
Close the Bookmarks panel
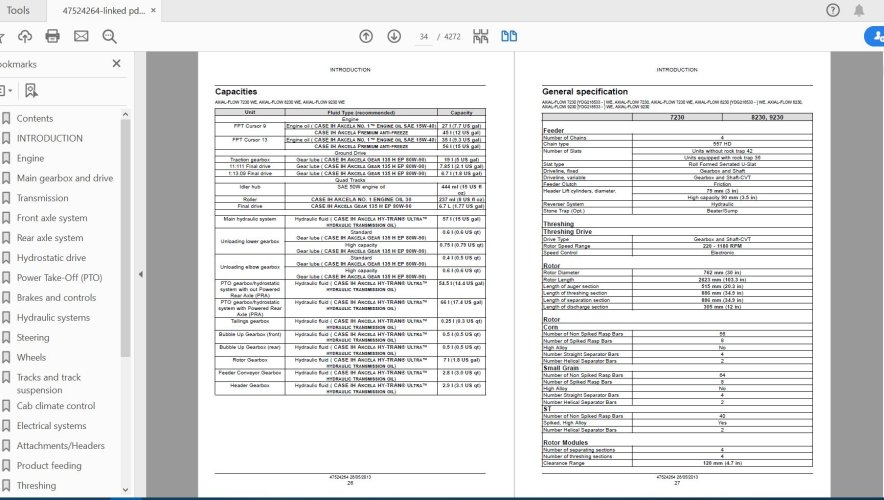click(x=117, y=64)
